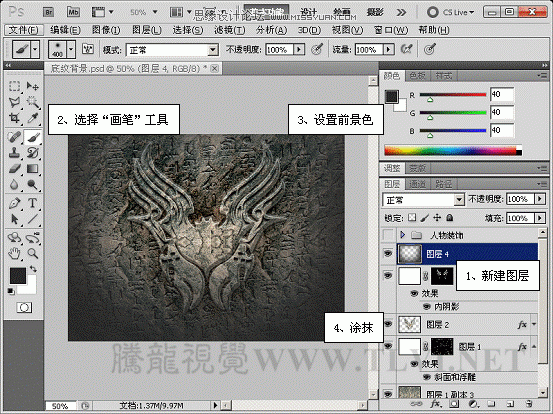Screen dimensions: 553x414
Task: Toggle the Brush panel
Action: click(x=87, y=49)
